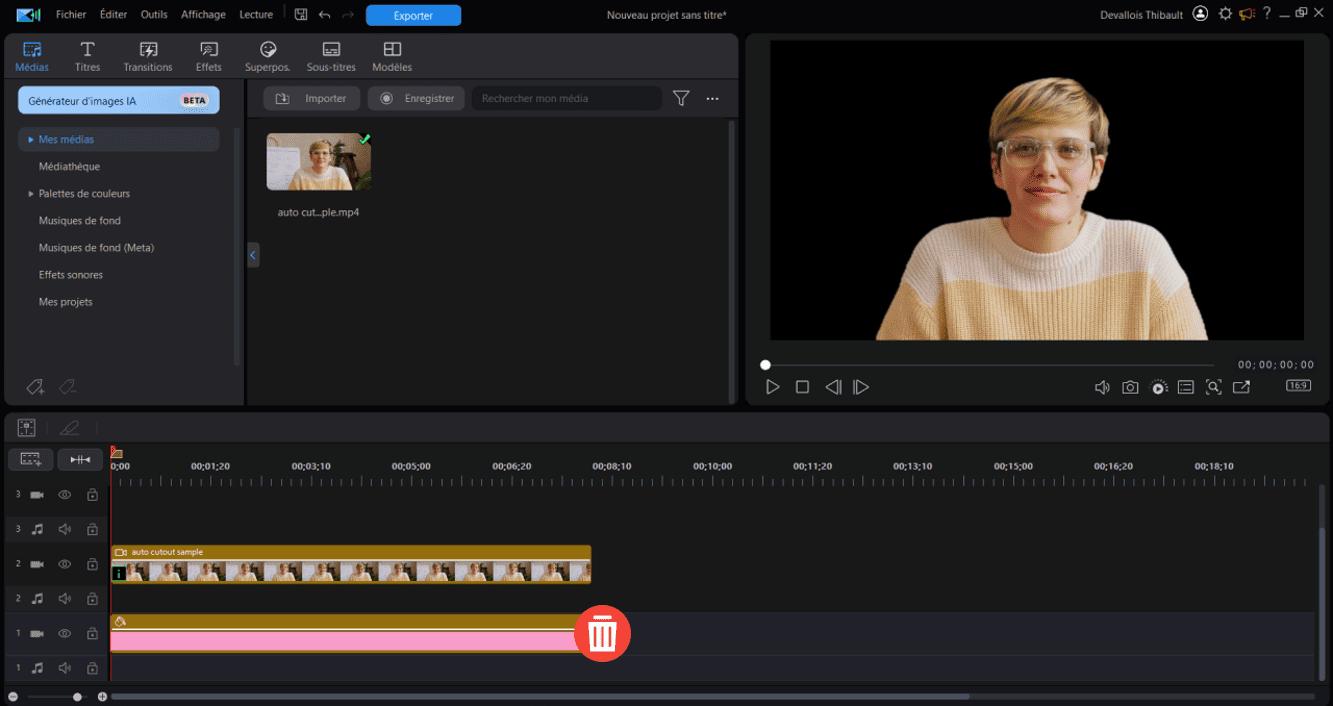This screenshot has height=706, width=1333.
Task: Hide video track 2 with the eye icon
Action: point(64,563)
